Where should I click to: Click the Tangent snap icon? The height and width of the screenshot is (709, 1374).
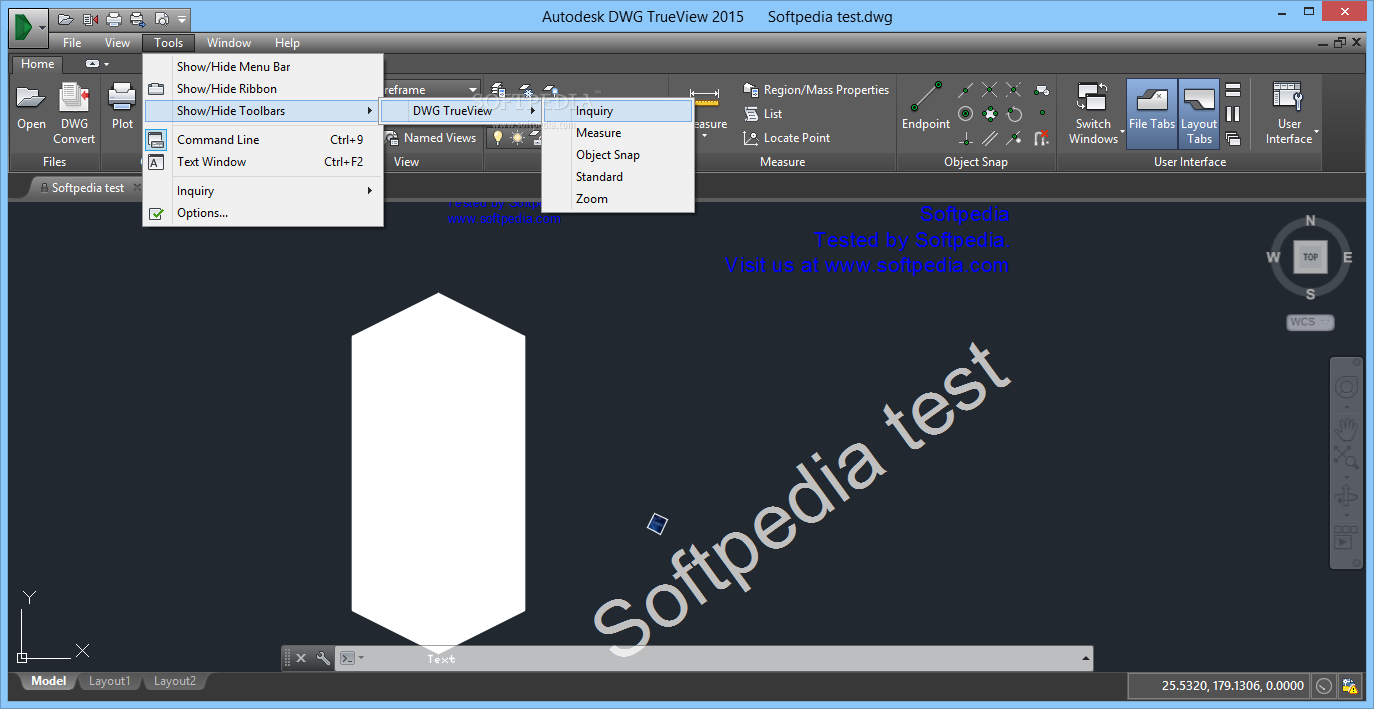click(x=1015, y=114)
